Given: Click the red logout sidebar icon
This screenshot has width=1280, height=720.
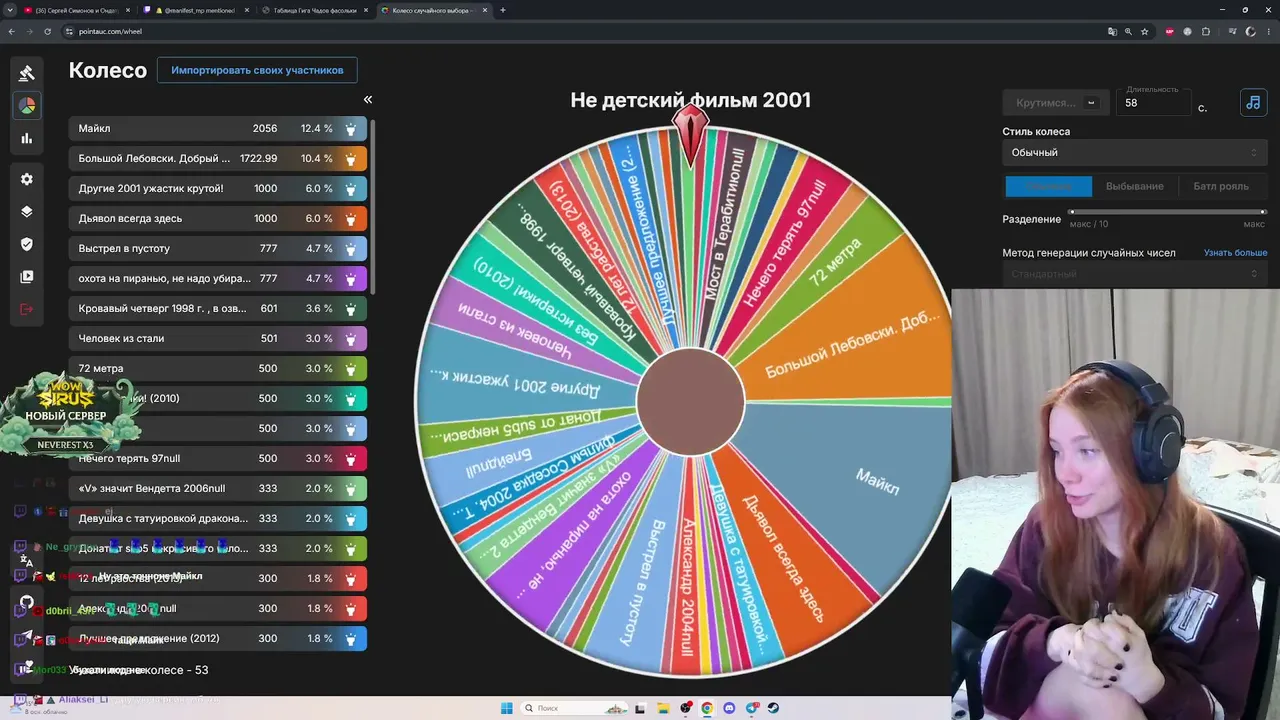Looking at the screenshot, I should coord(27,309).
